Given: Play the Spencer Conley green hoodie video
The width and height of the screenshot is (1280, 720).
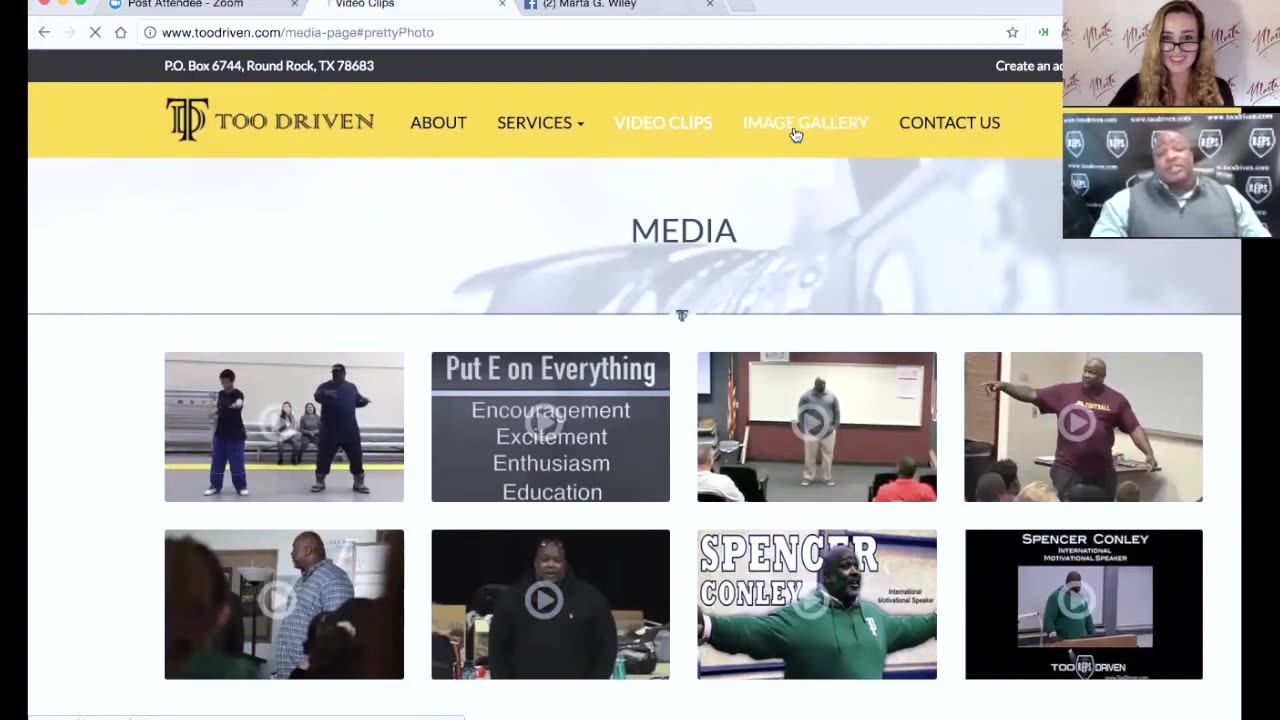Looking at the screenshot, I should (x=817, y=604).
